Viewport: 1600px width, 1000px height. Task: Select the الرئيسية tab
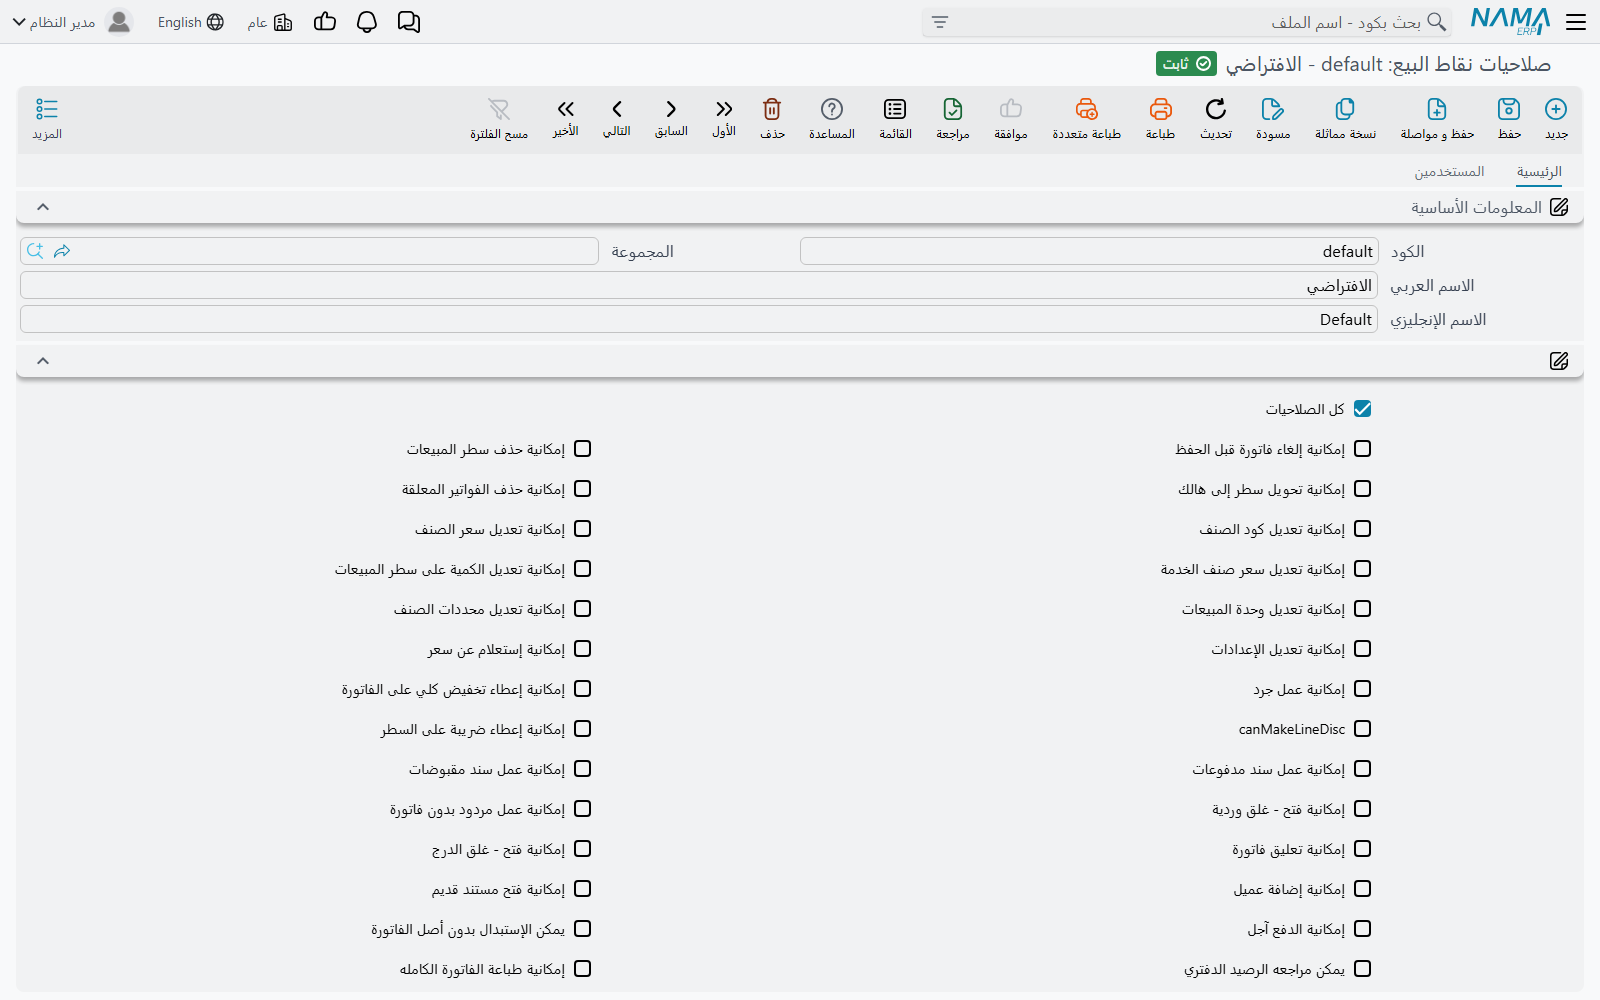tap(1539, 172)
